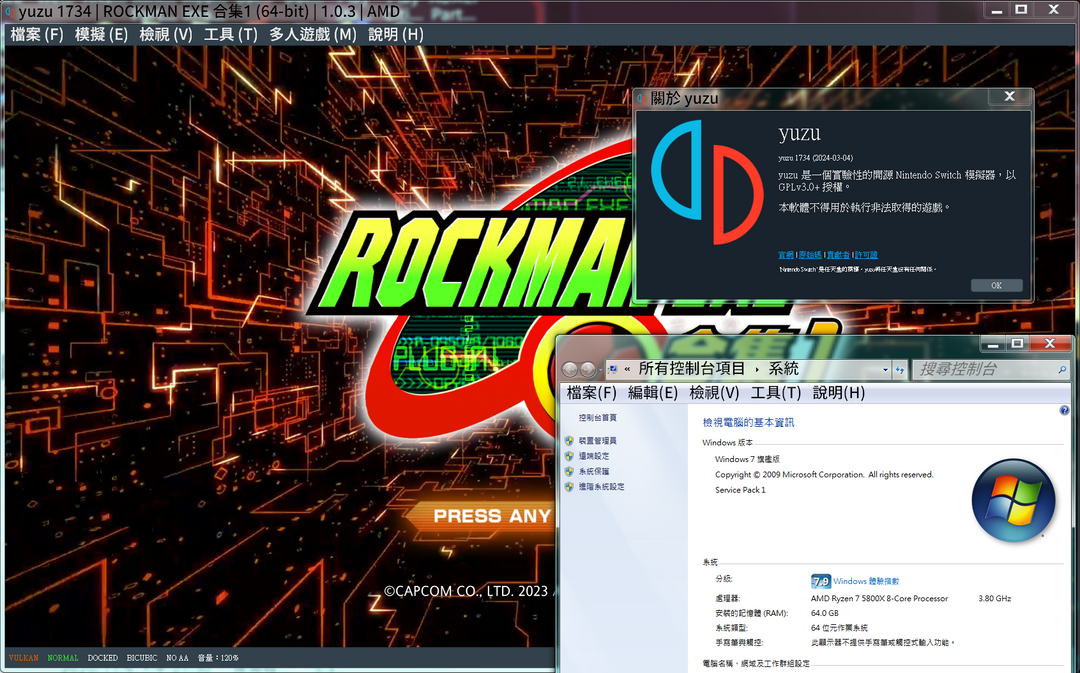Screen dimensions: 1080x673
Task: Open the address bar history dropdown arrow
Action: coord(885,370)
